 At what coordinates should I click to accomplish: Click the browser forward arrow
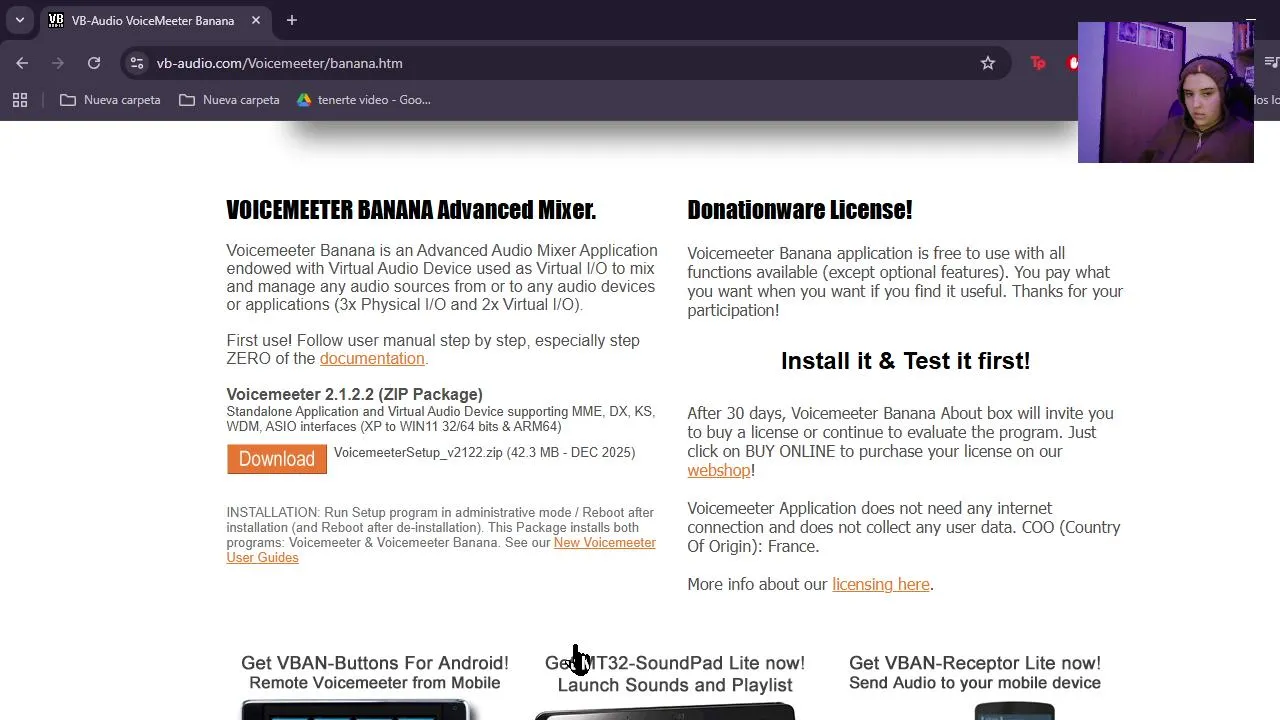coord(58,63)
